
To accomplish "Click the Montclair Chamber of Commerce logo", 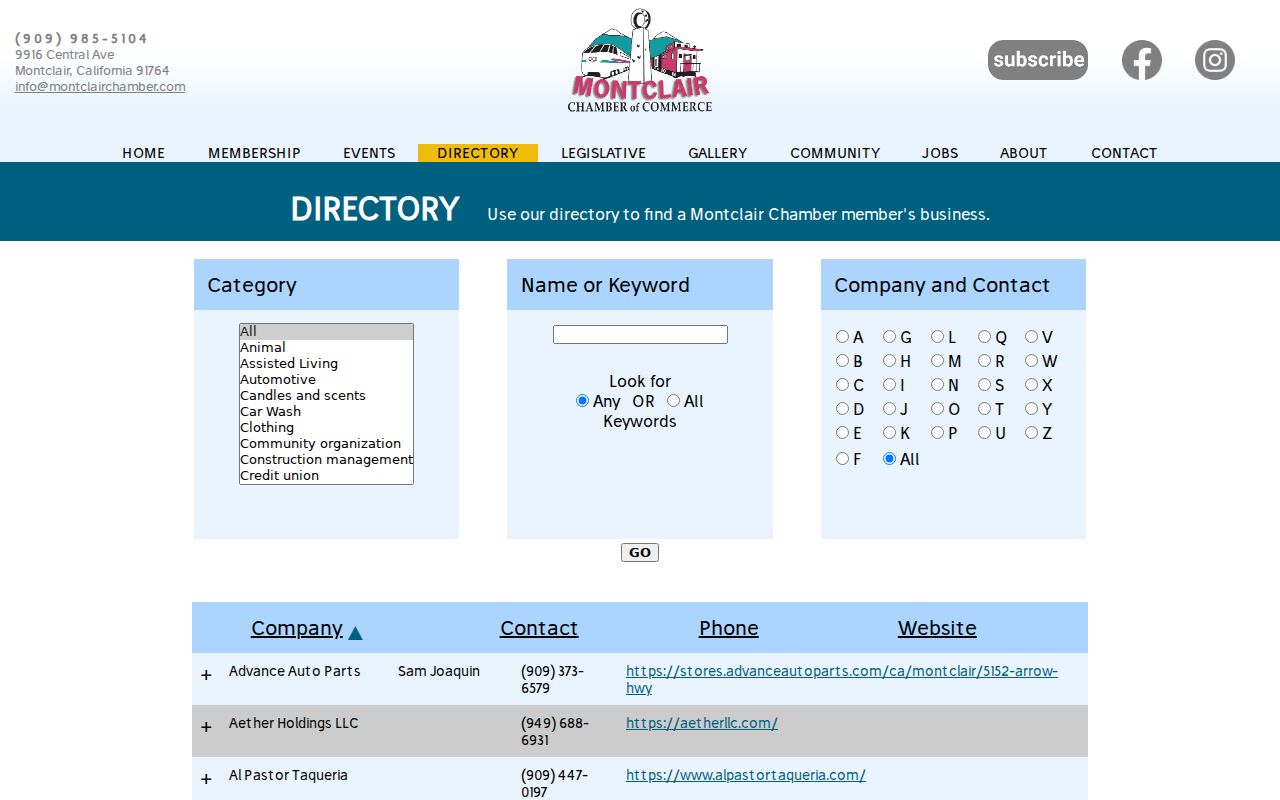I will coord(640,61).
